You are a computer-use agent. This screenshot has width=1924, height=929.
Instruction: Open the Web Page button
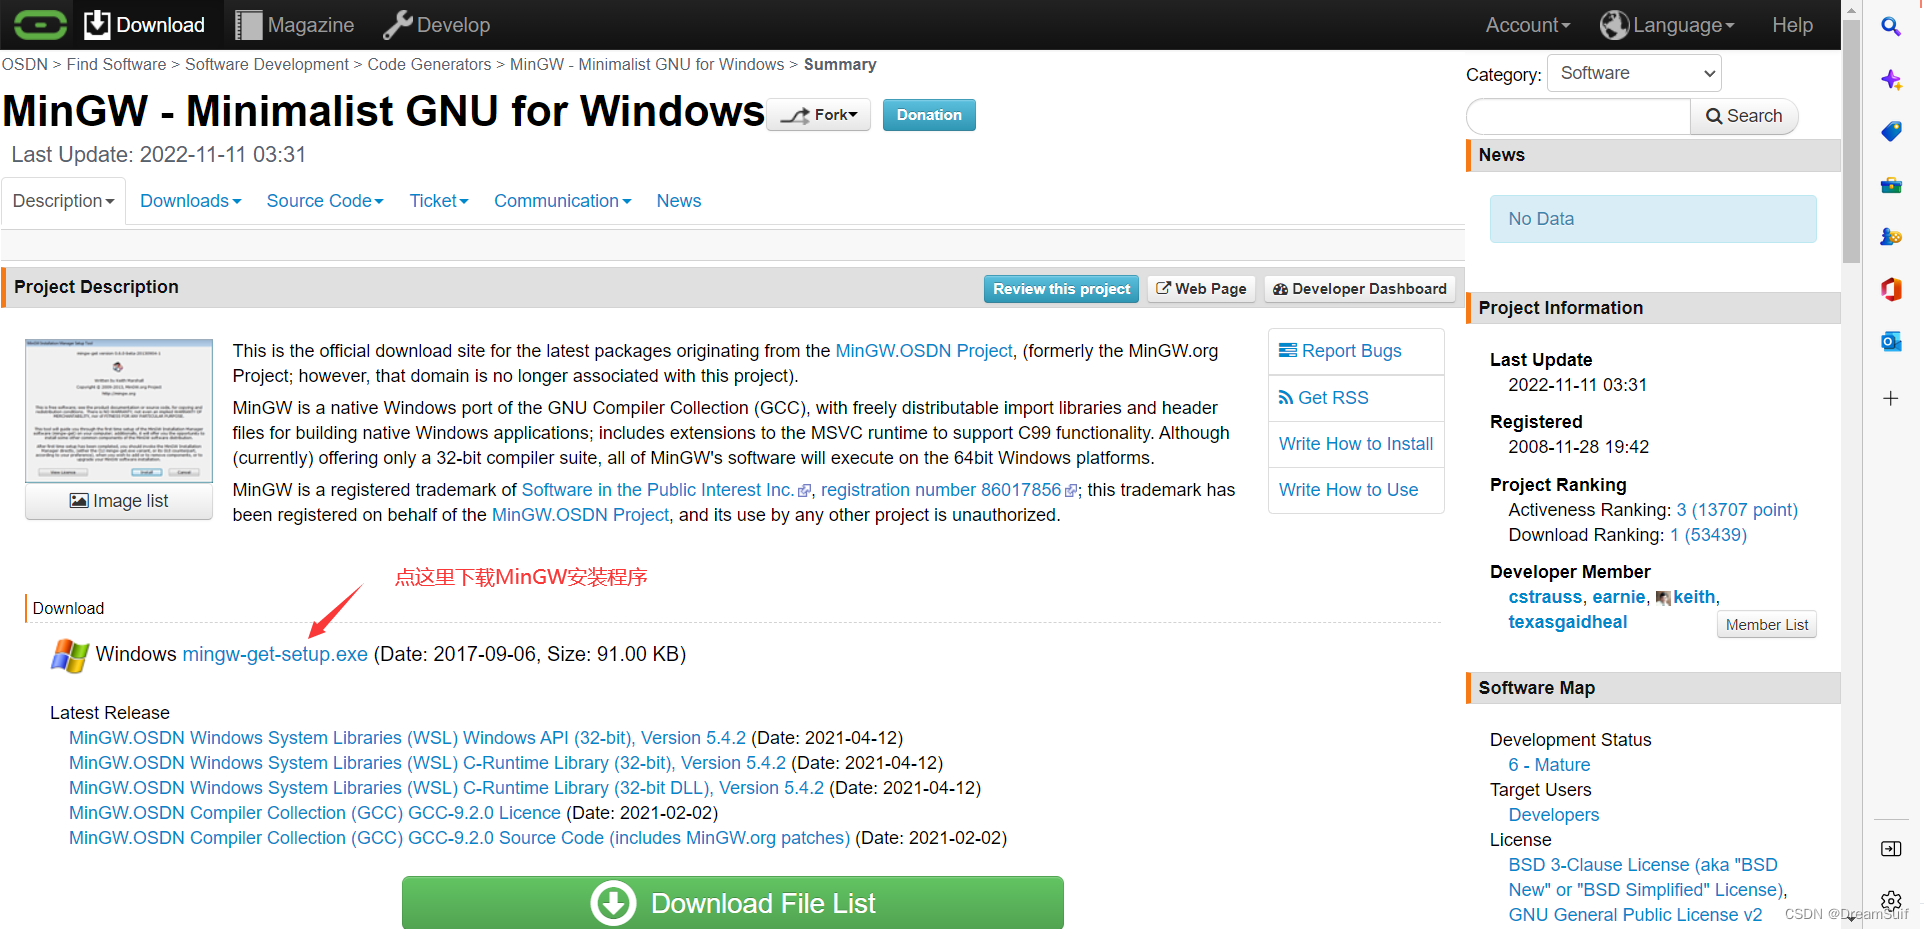click(x=1201, y=289)
